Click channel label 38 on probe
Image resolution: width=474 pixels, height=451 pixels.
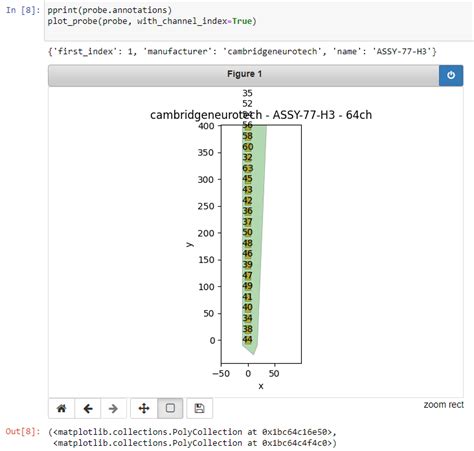(247, 329)
